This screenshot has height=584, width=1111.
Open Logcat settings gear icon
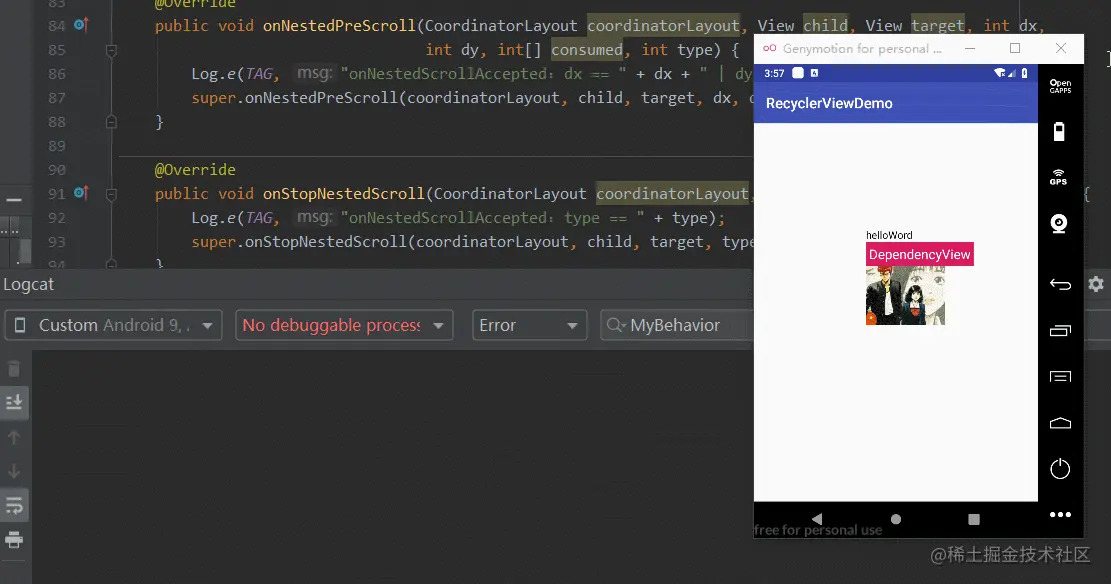(1096, 284)
